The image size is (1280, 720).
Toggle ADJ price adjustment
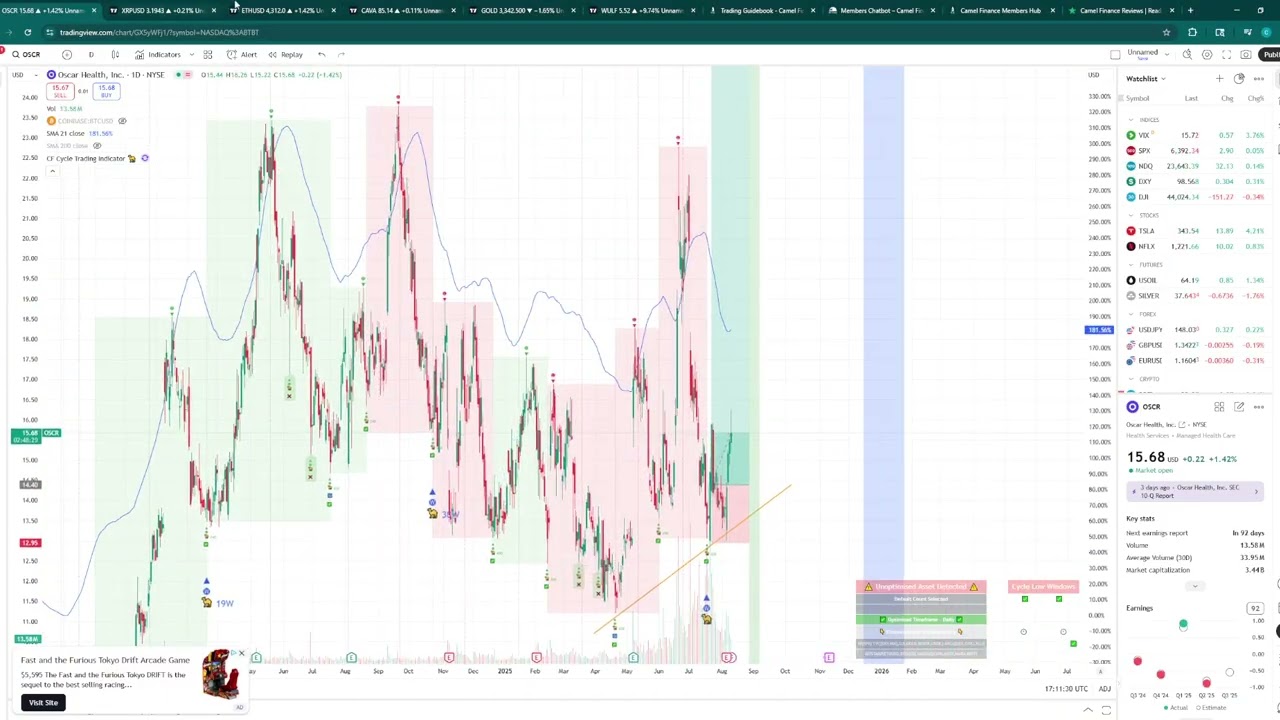point(1105,689)
